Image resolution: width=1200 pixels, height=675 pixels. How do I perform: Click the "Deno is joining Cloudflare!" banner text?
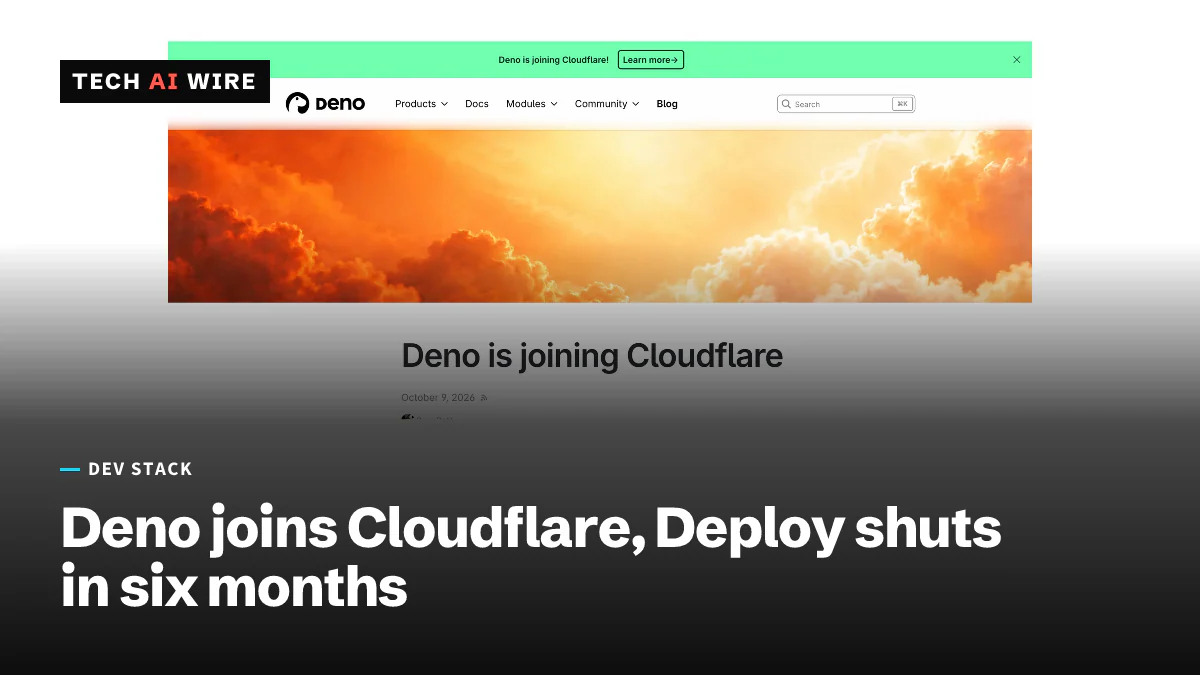(x=553, y=60)
